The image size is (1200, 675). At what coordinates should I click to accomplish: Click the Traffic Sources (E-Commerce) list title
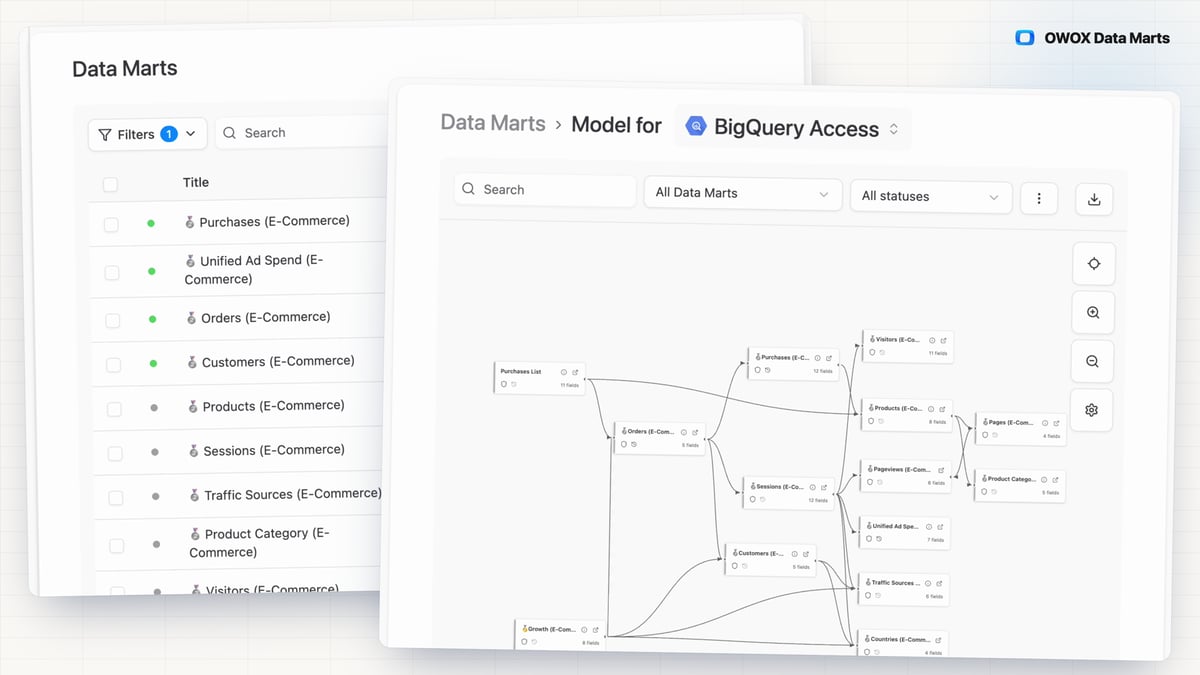[x=286, y=494]
